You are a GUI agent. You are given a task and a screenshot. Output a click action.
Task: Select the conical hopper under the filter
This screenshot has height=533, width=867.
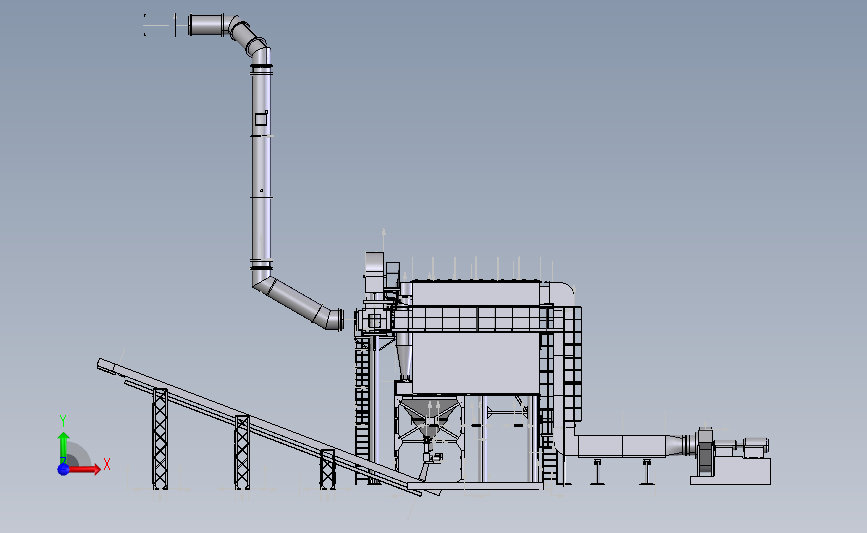430,417
